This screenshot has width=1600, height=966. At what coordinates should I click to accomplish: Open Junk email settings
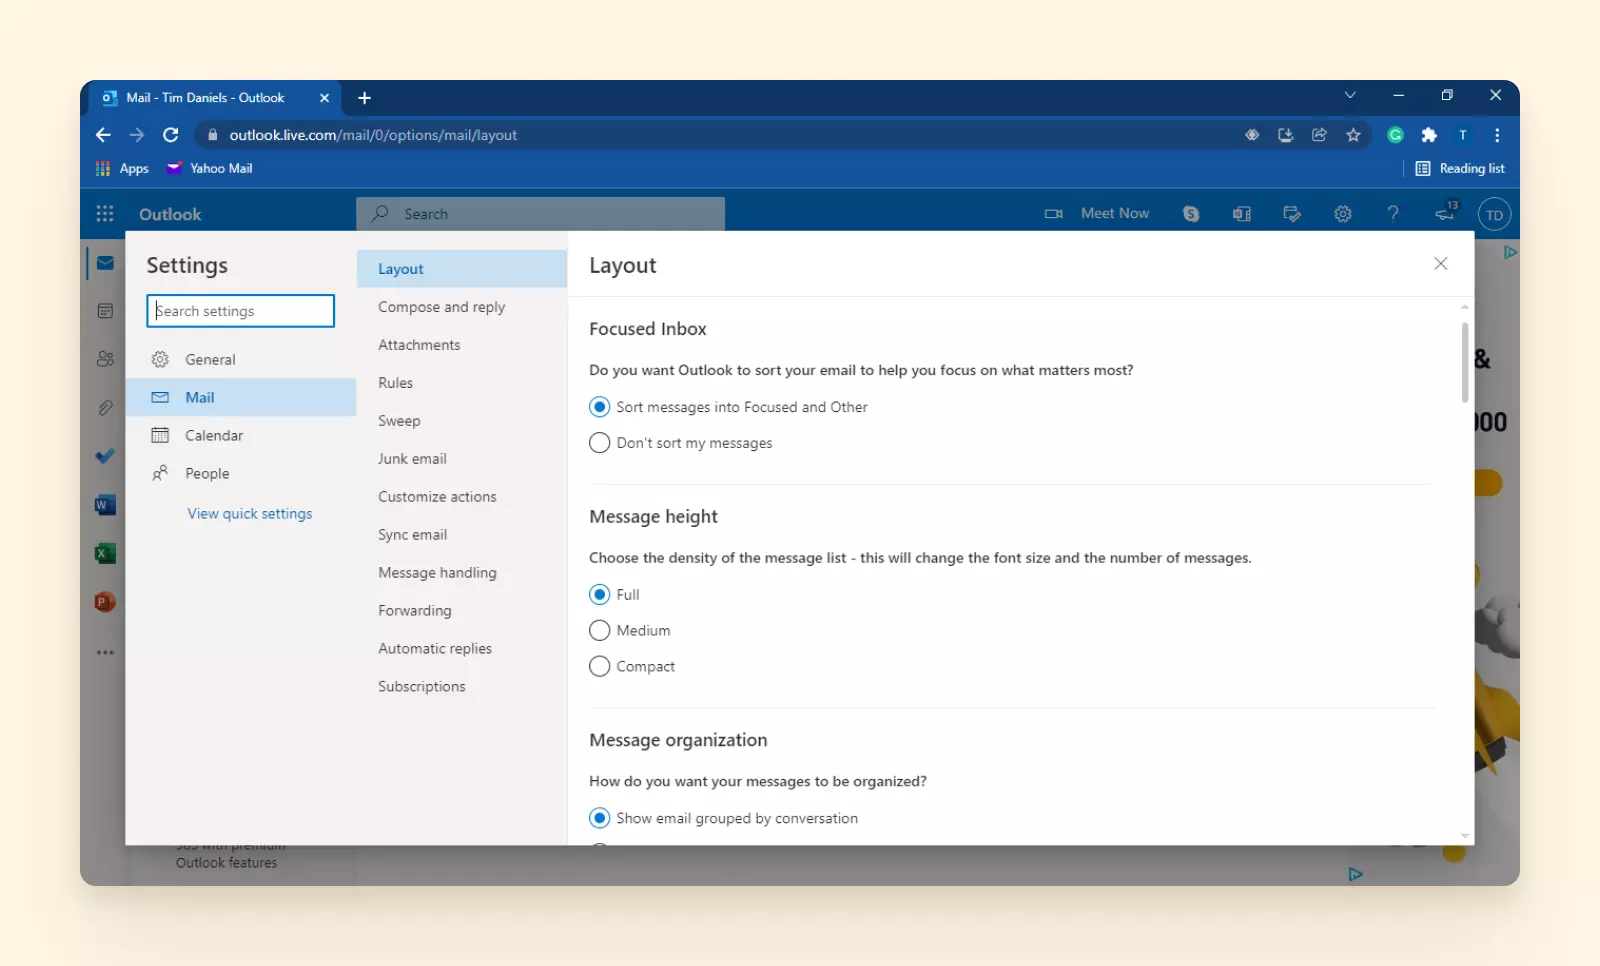click(462, 459)
